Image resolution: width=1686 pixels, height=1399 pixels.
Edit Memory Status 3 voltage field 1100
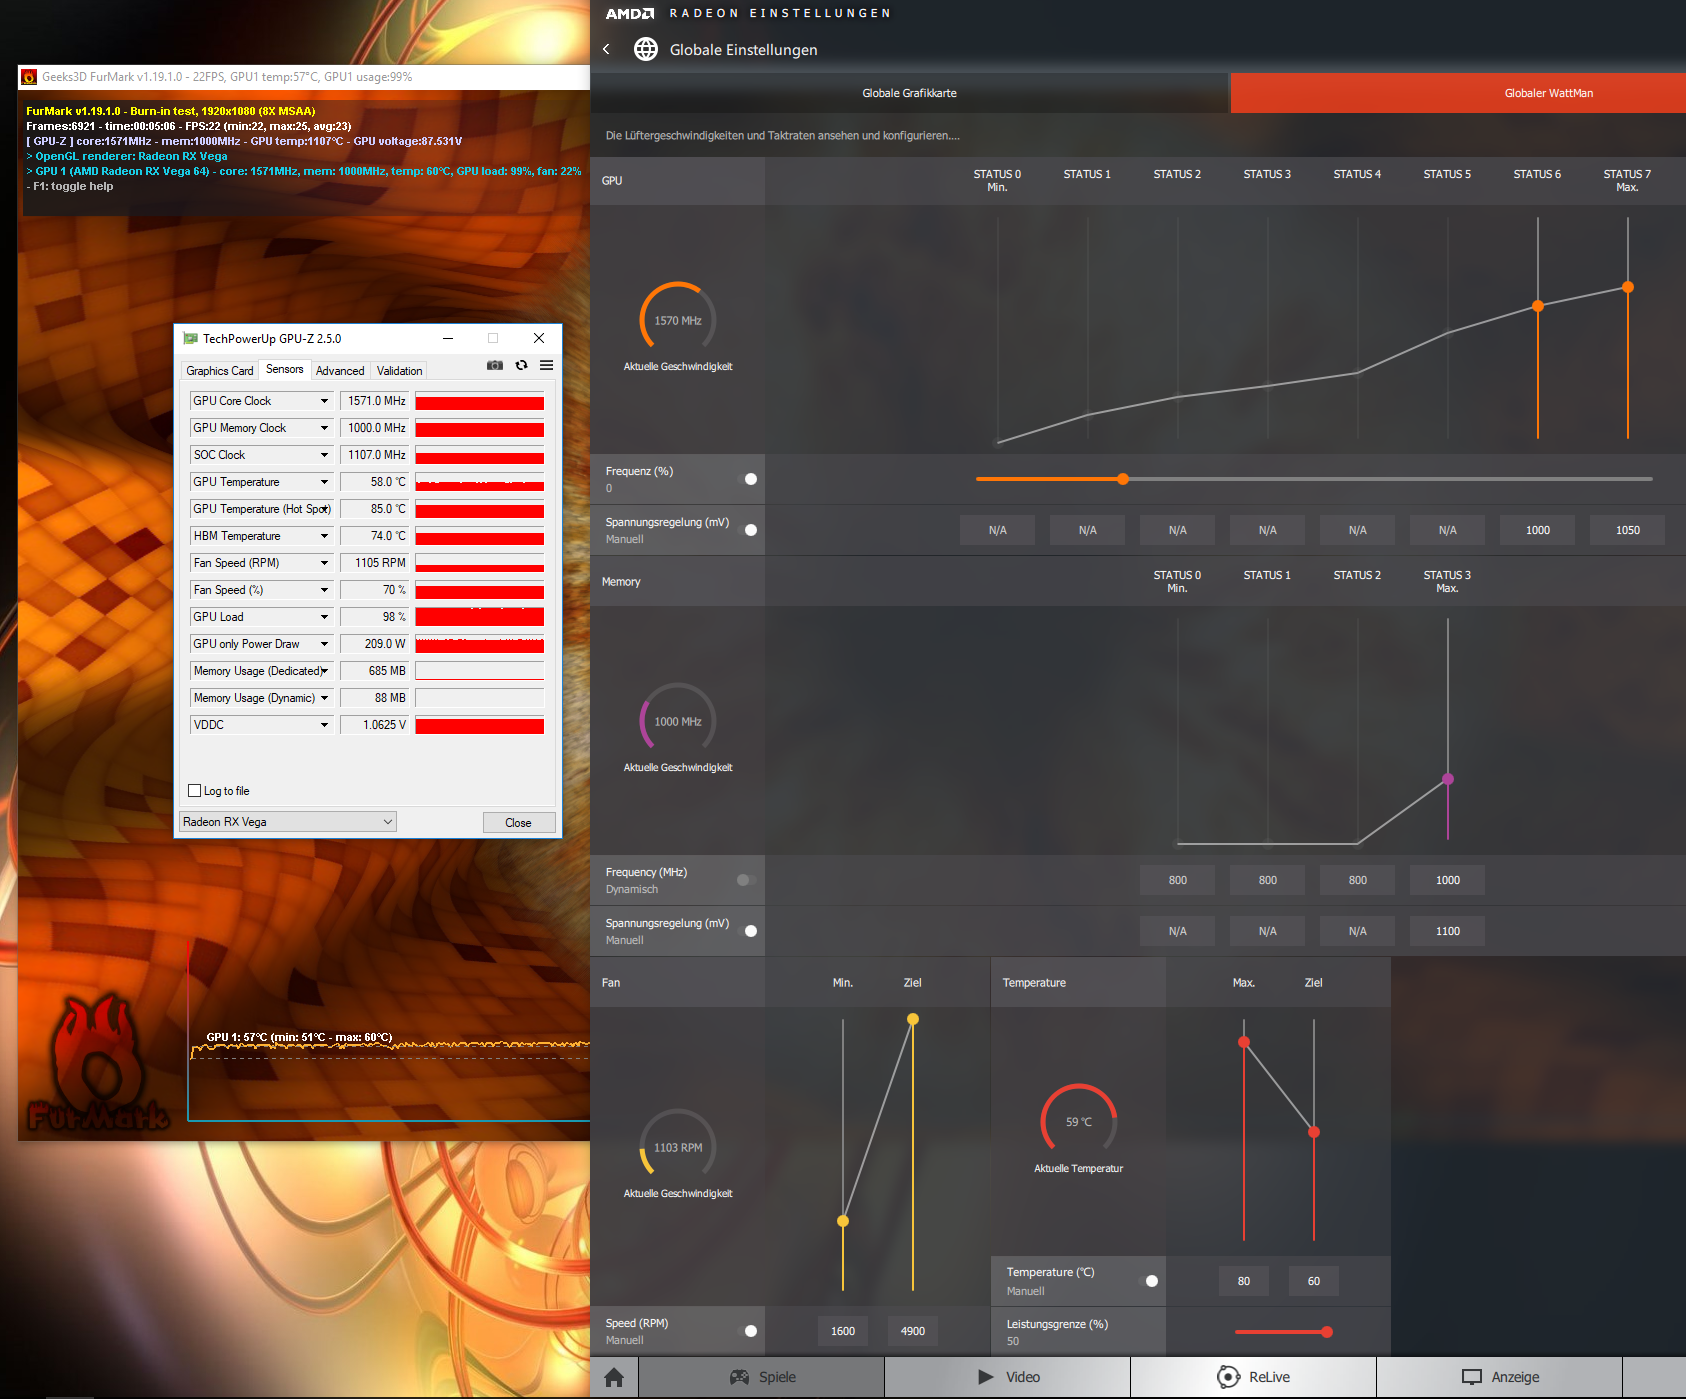1448,931
